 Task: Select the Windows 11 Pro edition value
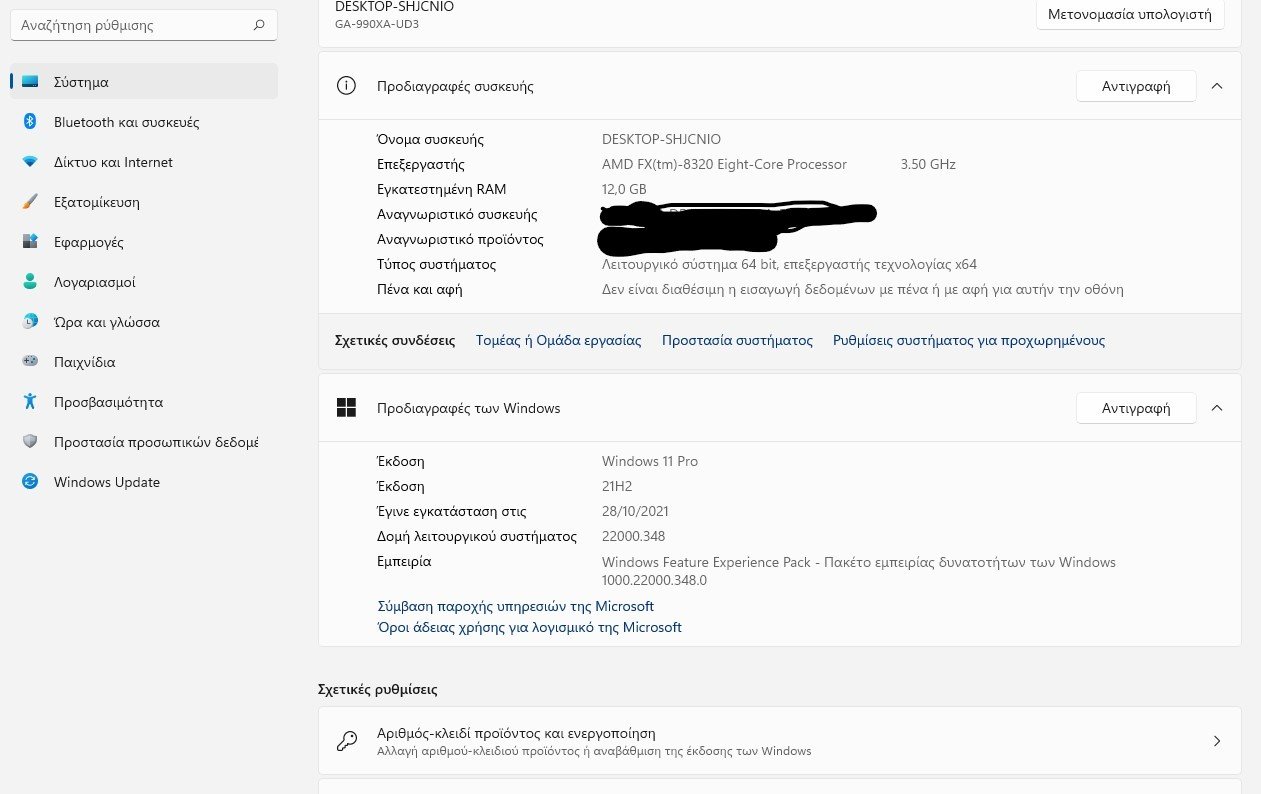point(650,461)
